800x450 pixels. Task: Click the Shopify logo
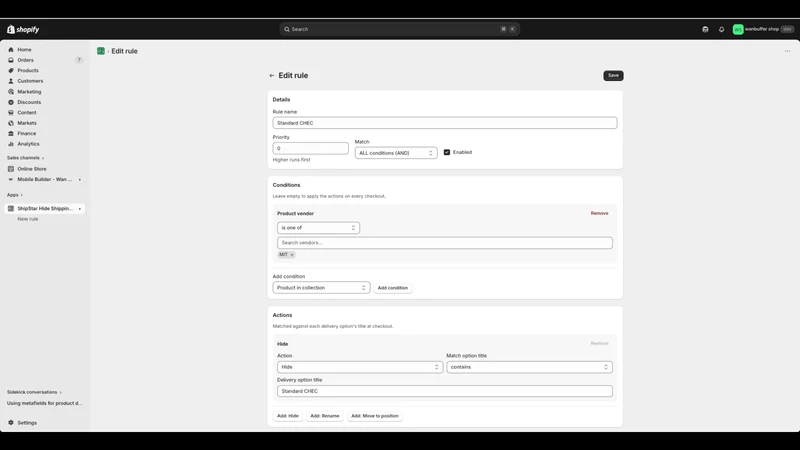[x=23, y=30]
